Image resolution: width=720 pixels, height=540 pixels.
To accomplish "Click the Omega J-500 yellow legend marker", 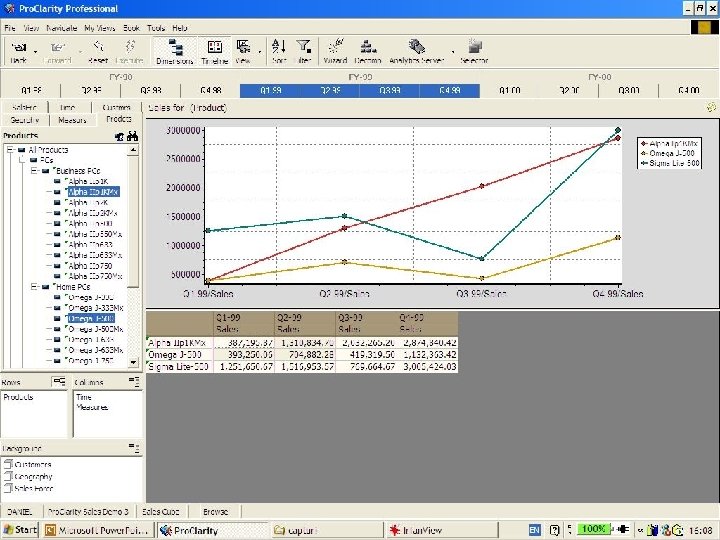I will click(x=644, y=153).
